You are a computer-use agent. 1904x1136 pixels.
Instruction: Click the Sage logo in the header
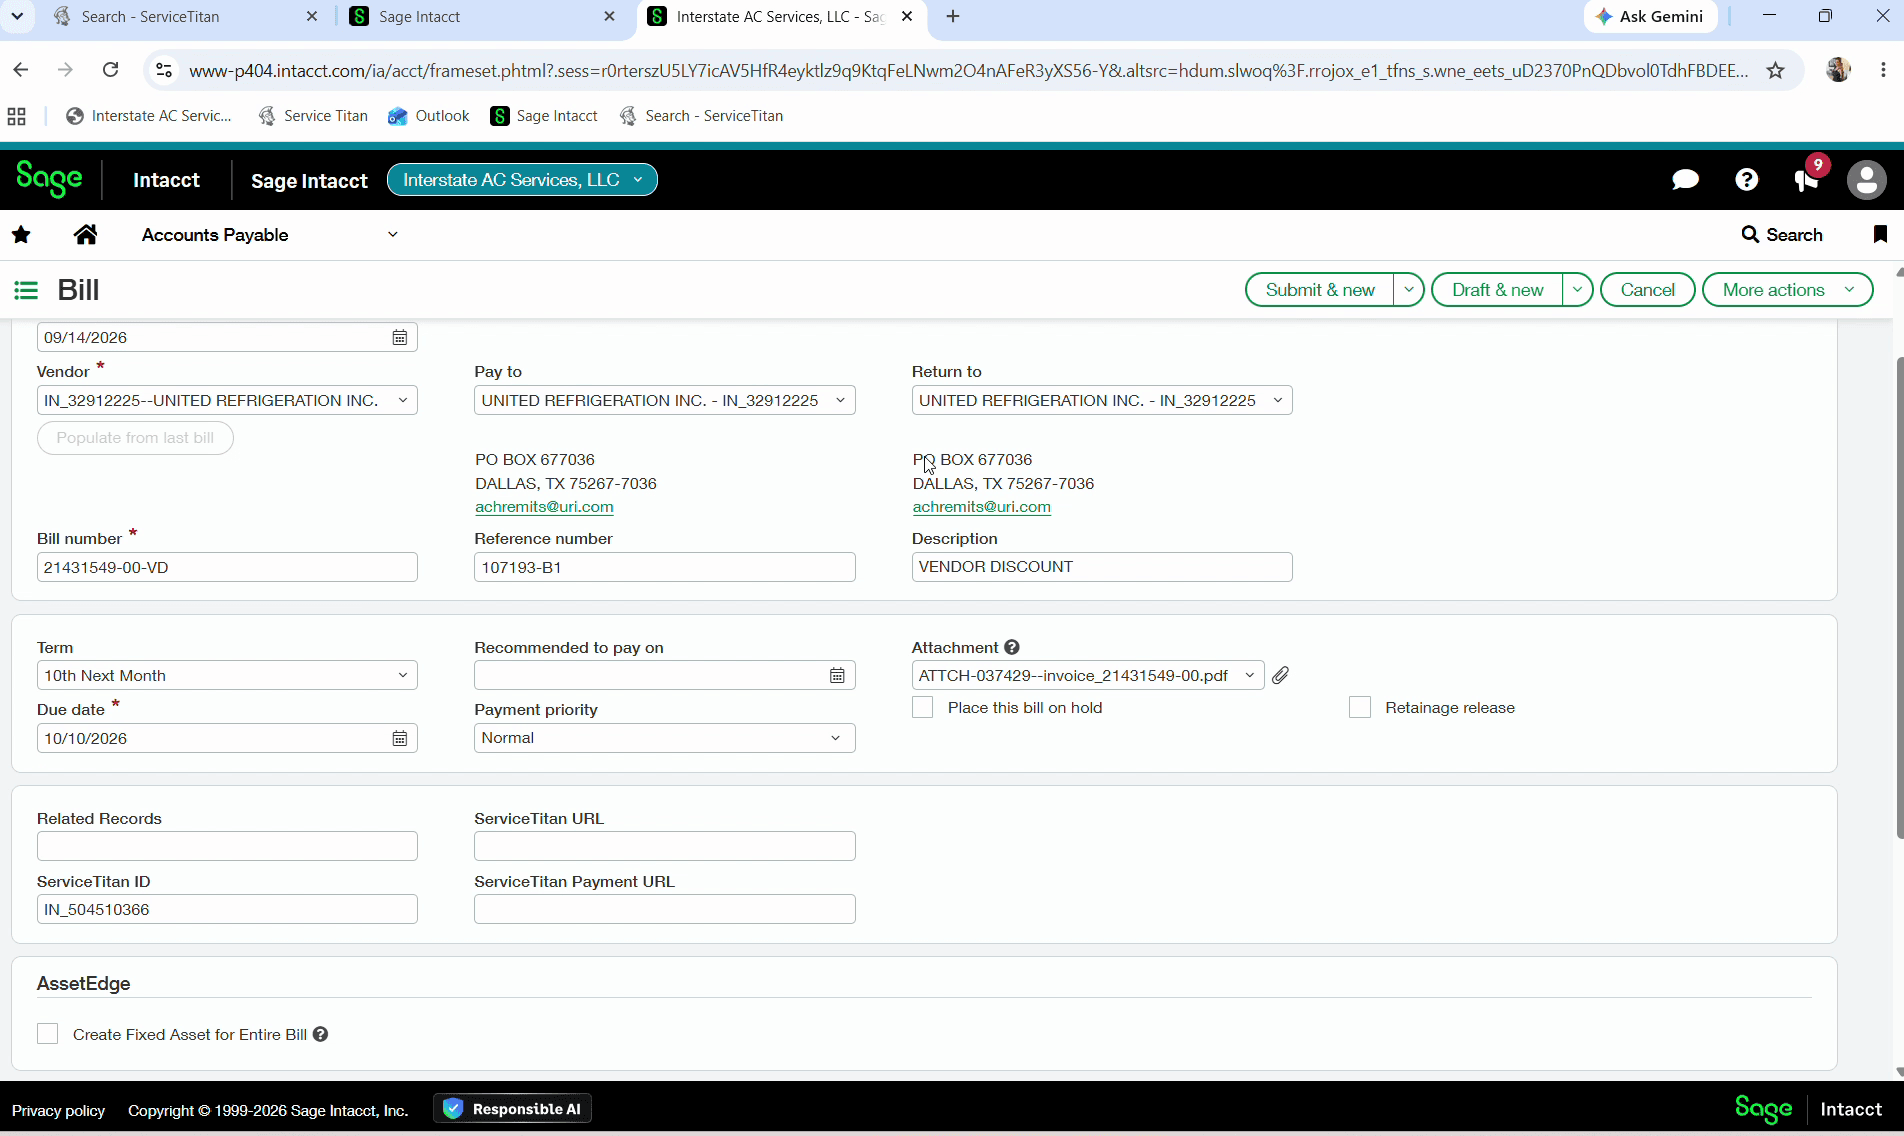tap(49, 180)
